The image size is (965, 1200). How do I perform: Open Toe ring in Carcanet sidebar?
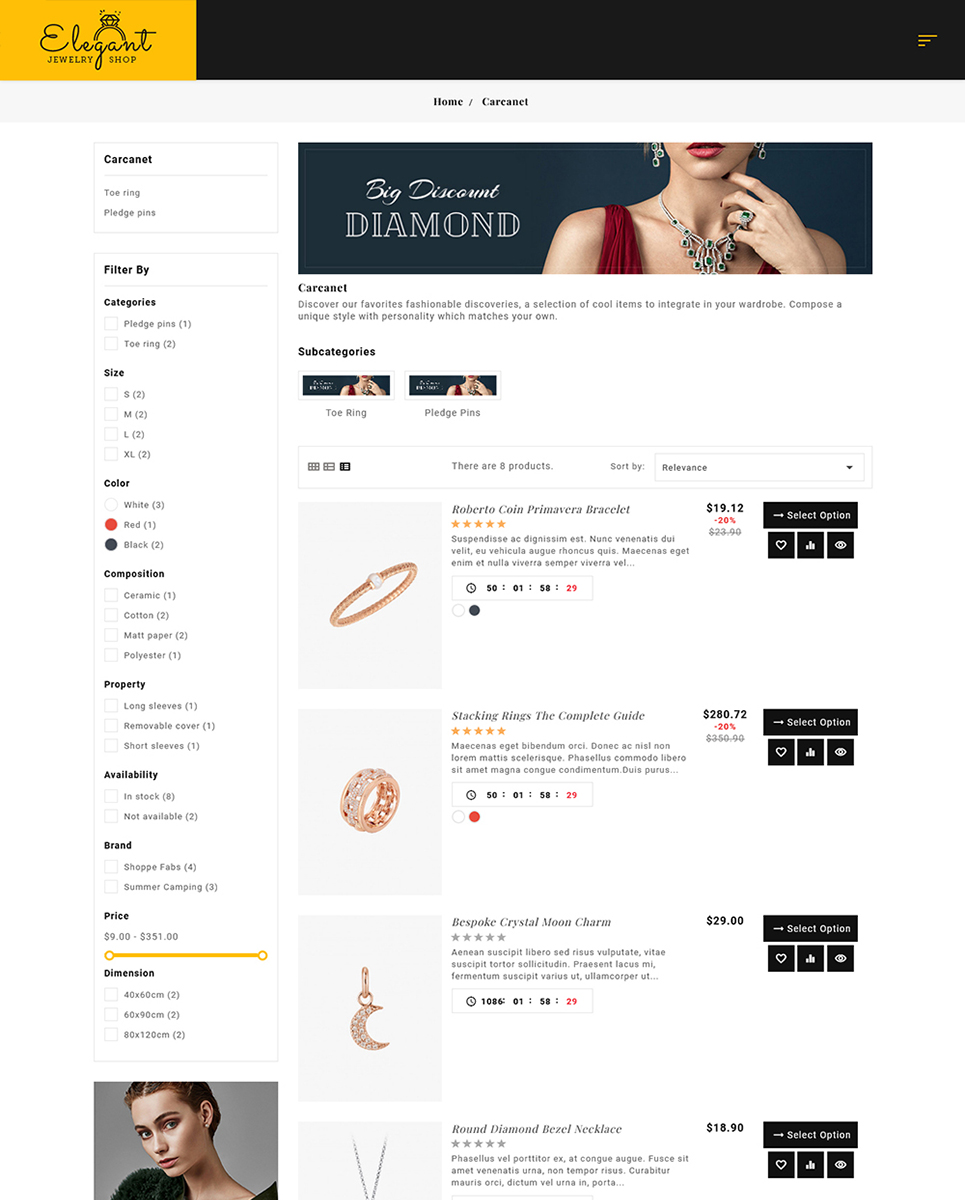(x=122, y=193)
